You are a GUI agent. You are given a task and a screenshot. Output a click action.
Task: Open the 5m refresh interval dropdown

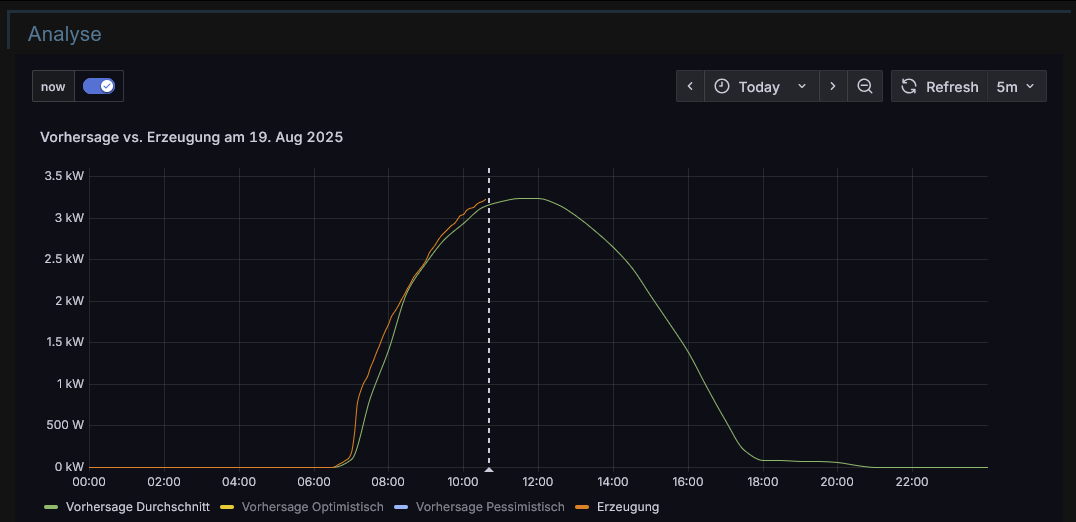click(1017, 86)
